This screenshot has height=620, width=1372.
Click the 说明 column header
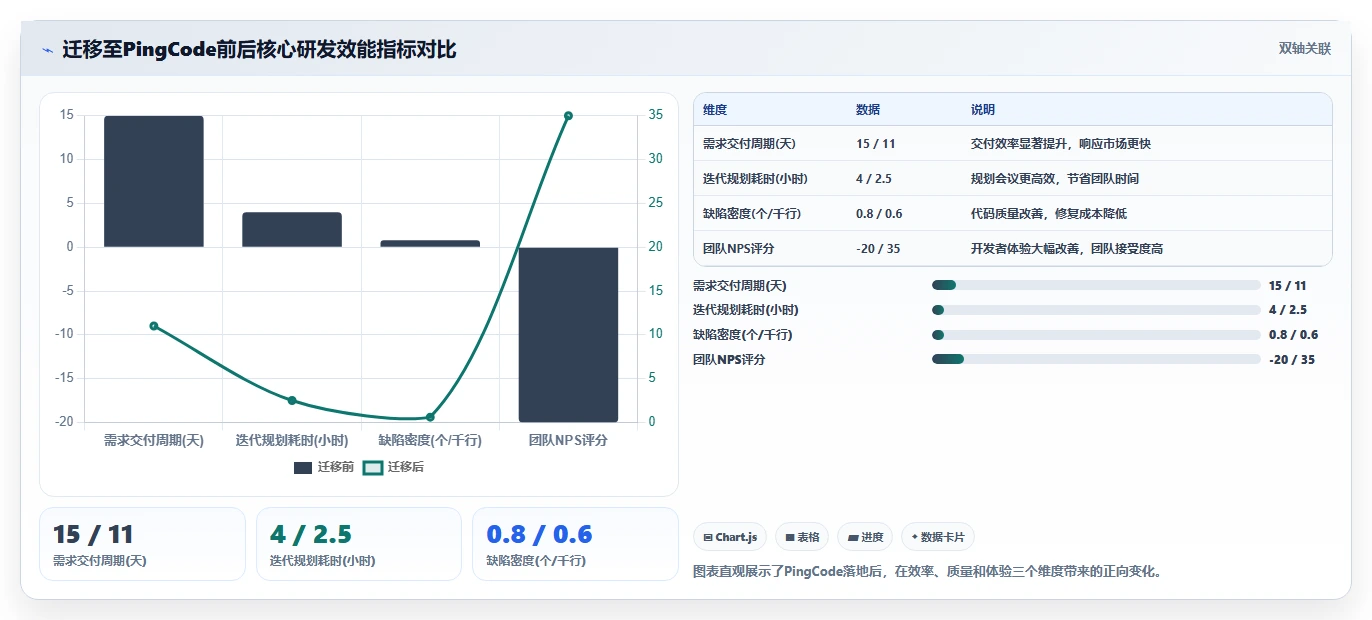(983, 110)
